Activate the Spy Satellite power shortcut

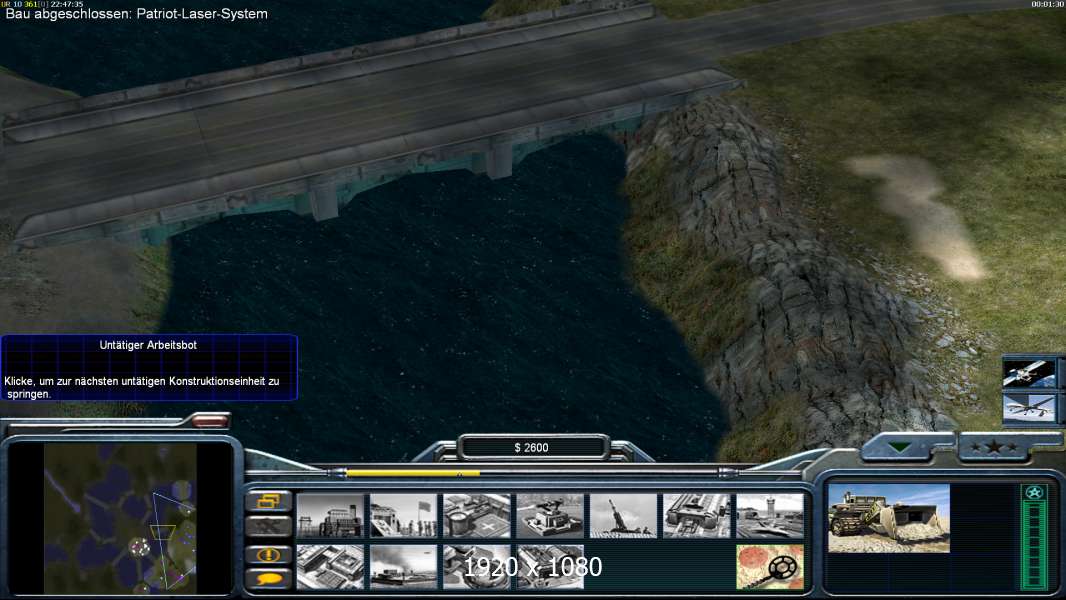coord(1029,374)
